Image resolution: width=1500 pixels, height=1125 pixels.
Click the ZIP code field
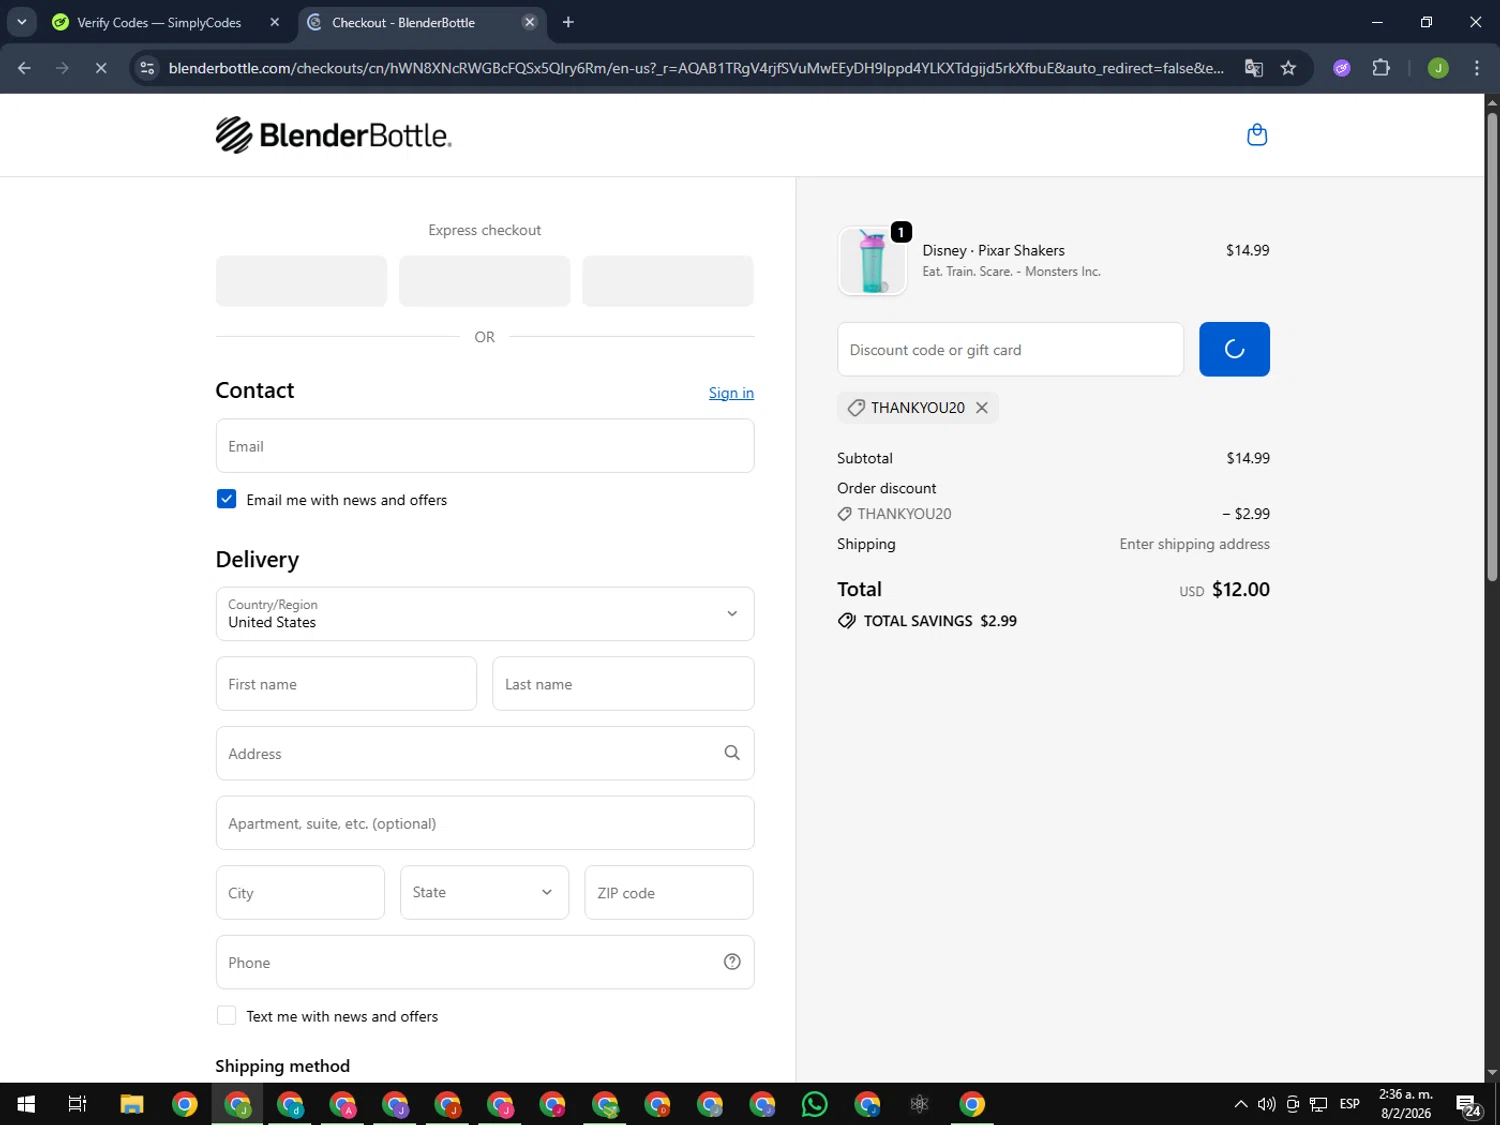point(669,892)
